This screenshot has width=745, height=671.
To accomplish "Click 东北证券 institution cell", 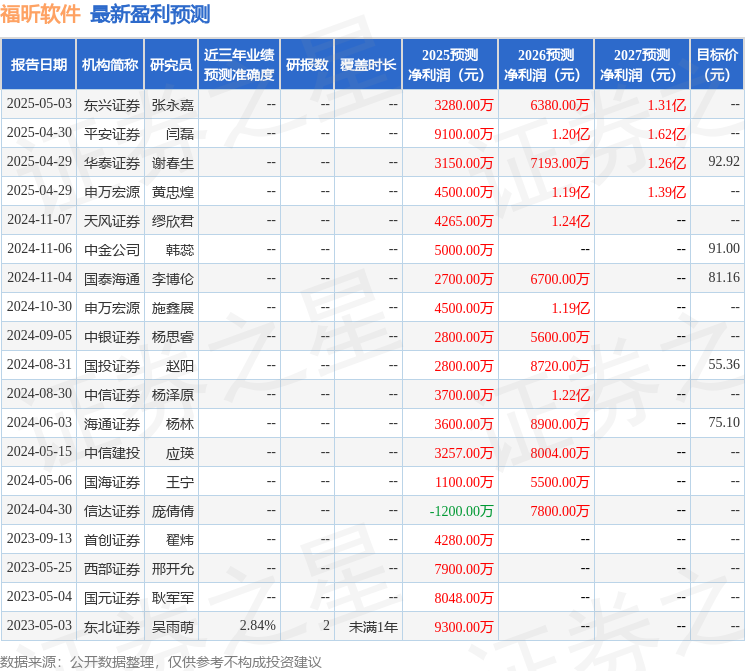I will coord(112,627).
